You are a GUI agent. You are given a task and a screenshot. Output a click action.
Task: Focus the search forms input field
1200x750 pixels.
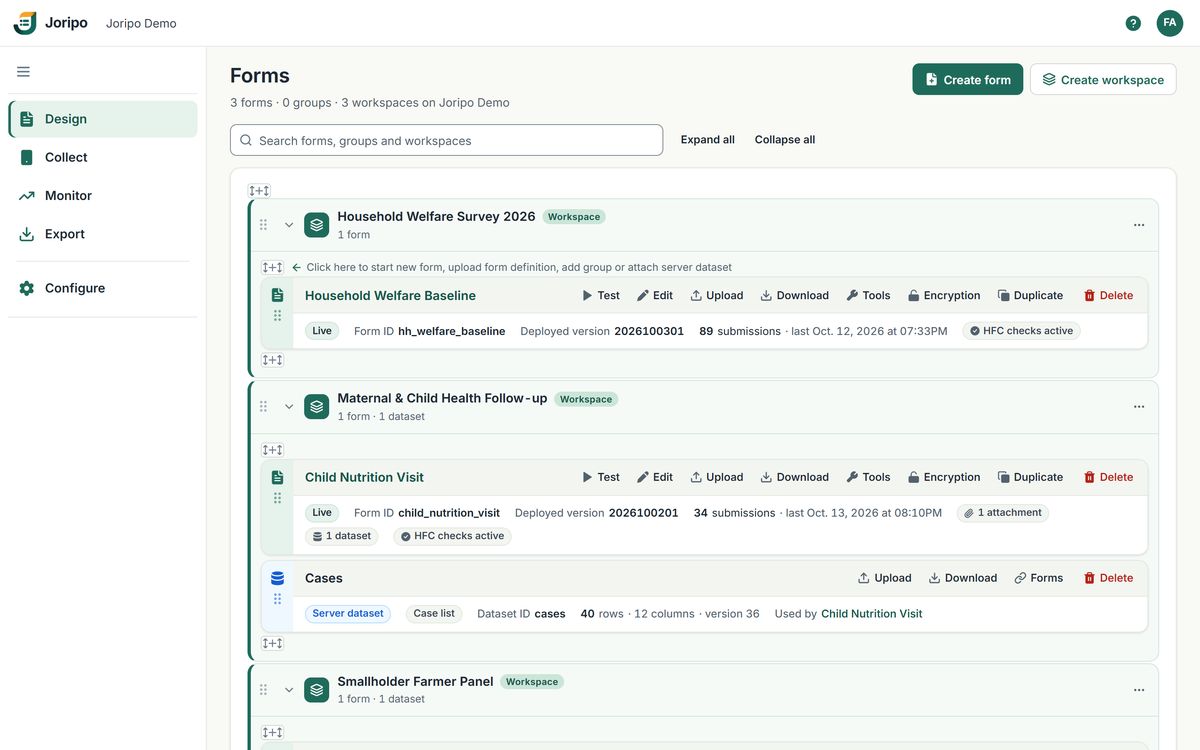click(x=446, y=140)
